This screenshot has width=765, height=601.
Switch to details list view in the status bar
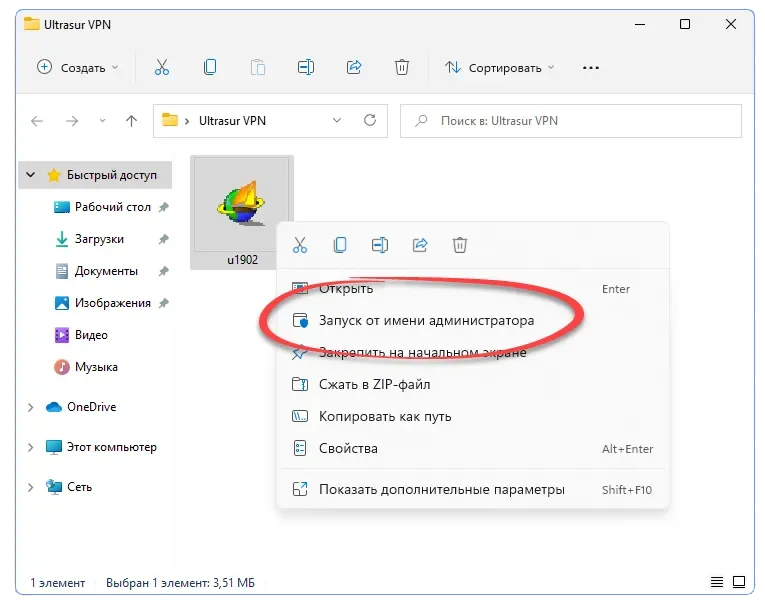point(717,581)
